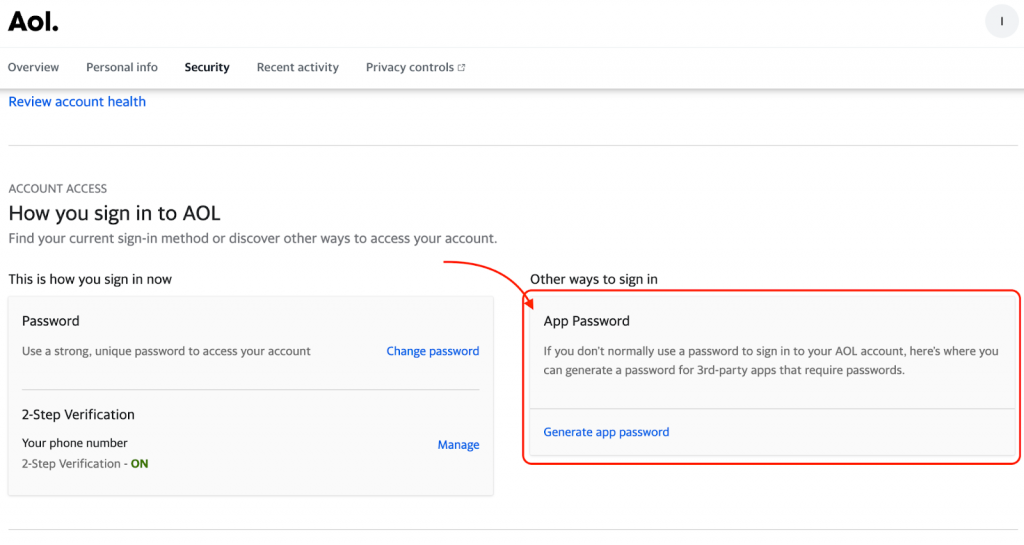Click the 'Your phone number' text
1024x545 pixels.
tap(75, 443)
